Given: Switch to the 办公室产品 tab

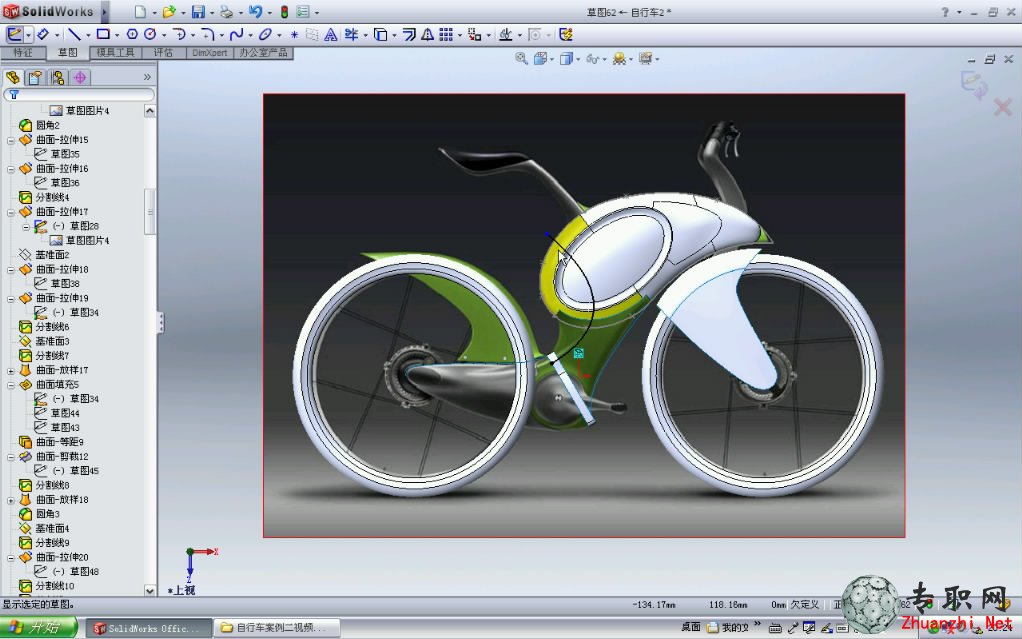Looking at the screenshot, I should [263, 53].
